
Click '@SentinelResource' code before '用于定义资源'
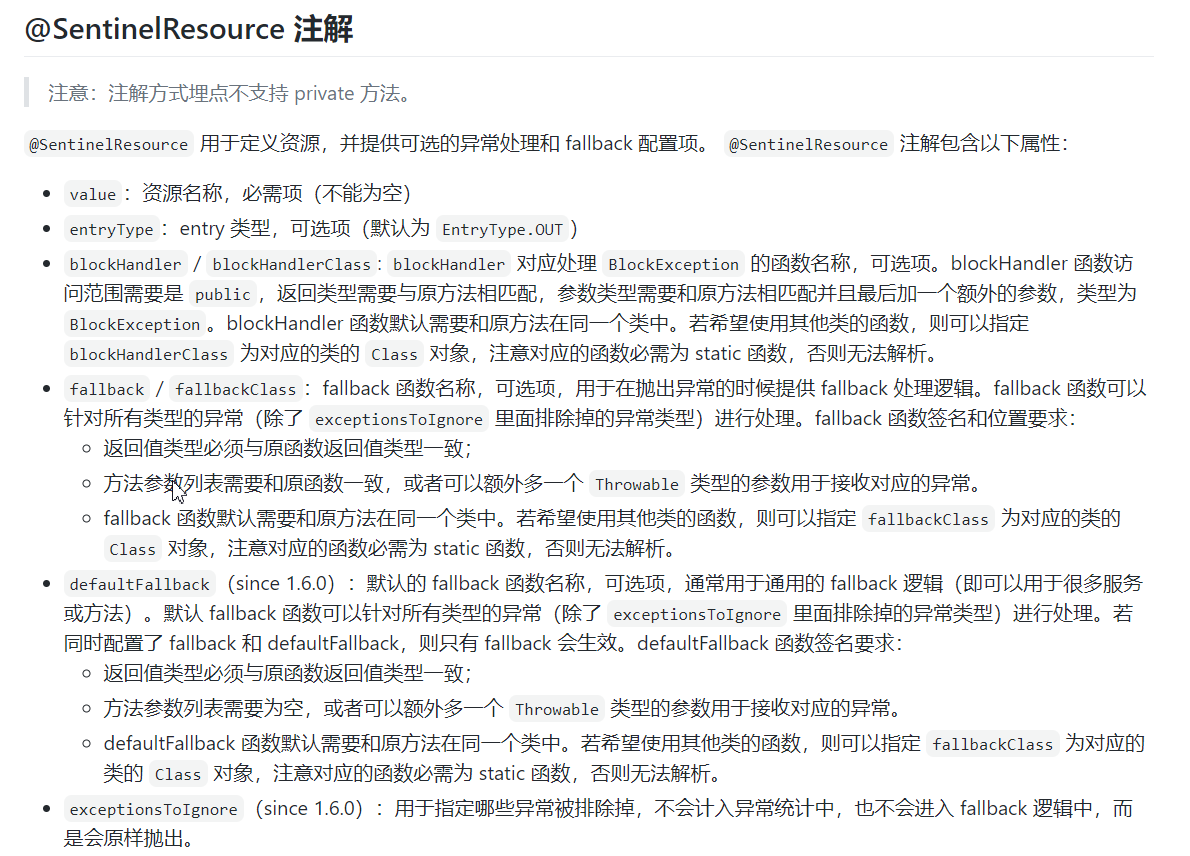[109, 144]
